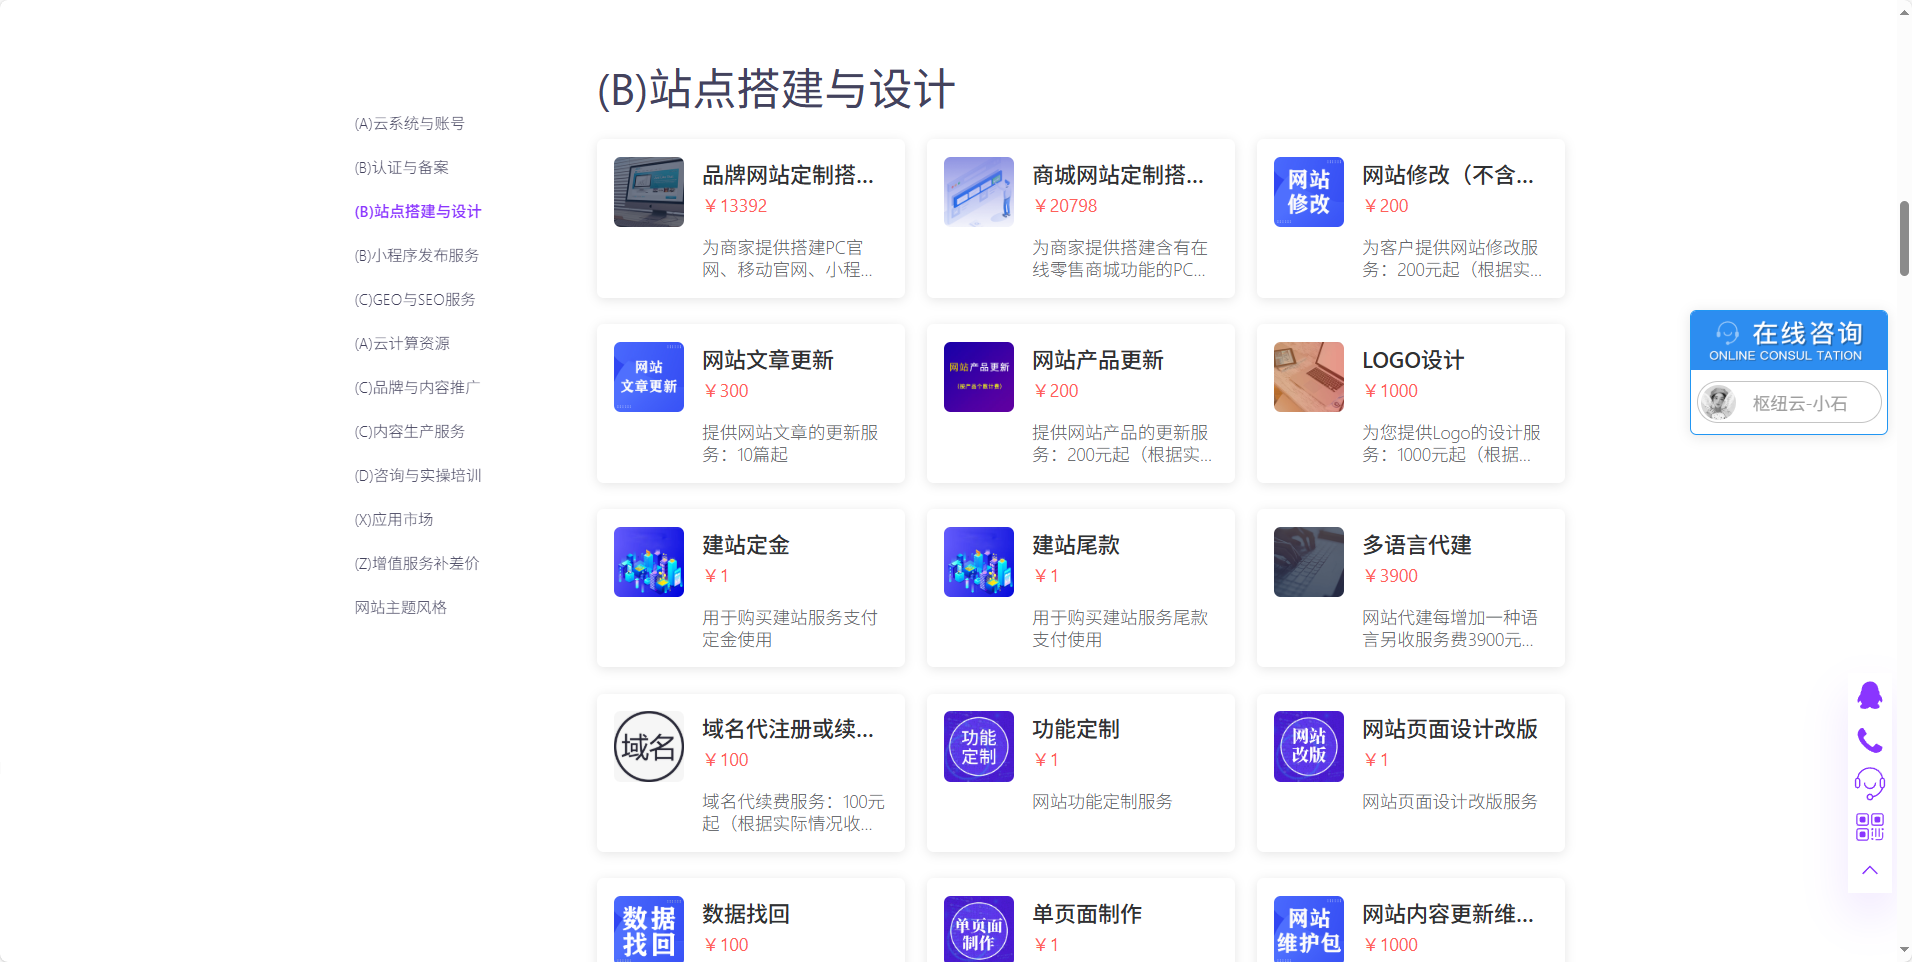1912x962 pixels.
Task: Open 网站主题风格 from the sidebar
Action: pyautogui.click(x=400, y=608)
